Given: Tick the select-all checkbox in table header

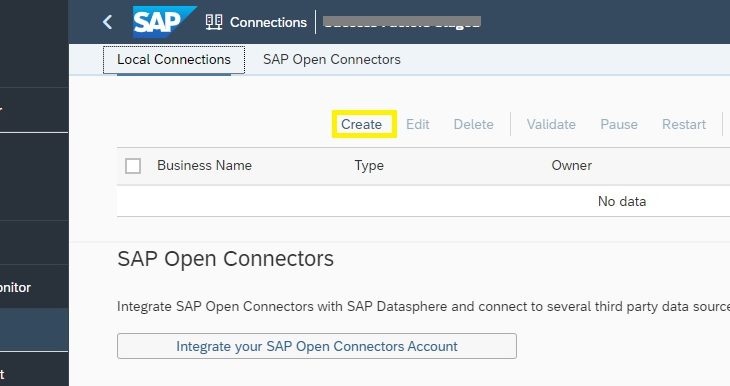Looking at the screenshot, I should 133,166.
